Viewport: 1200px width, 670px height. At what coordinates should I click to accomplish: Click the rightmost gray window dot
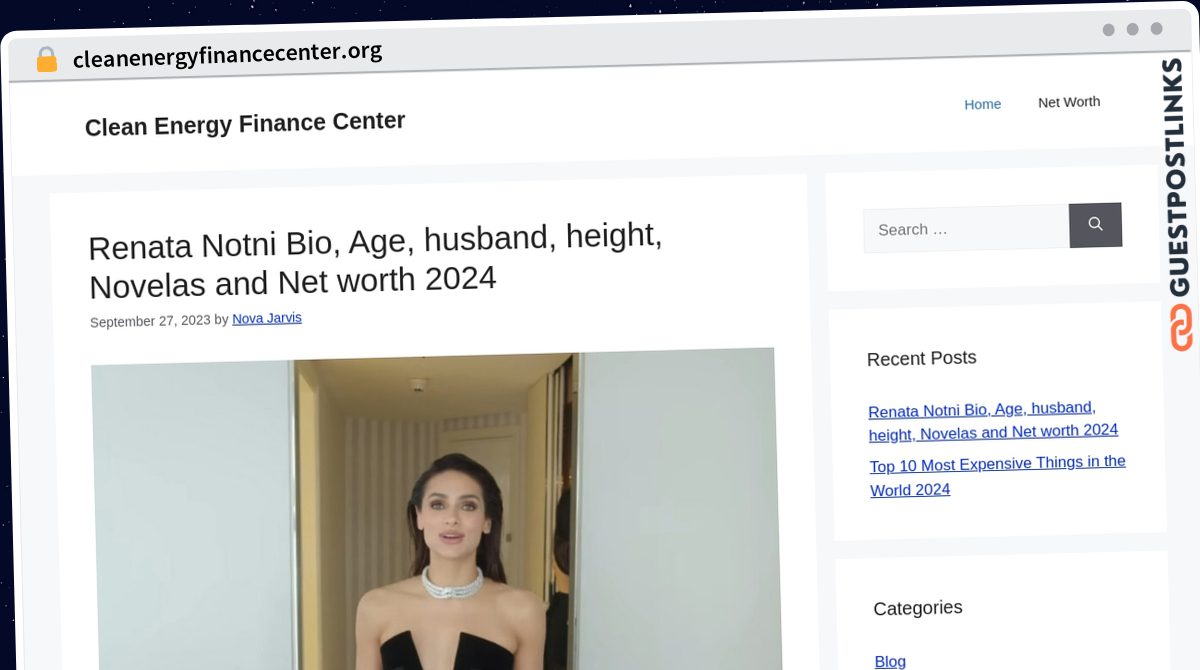(1156, 29)
